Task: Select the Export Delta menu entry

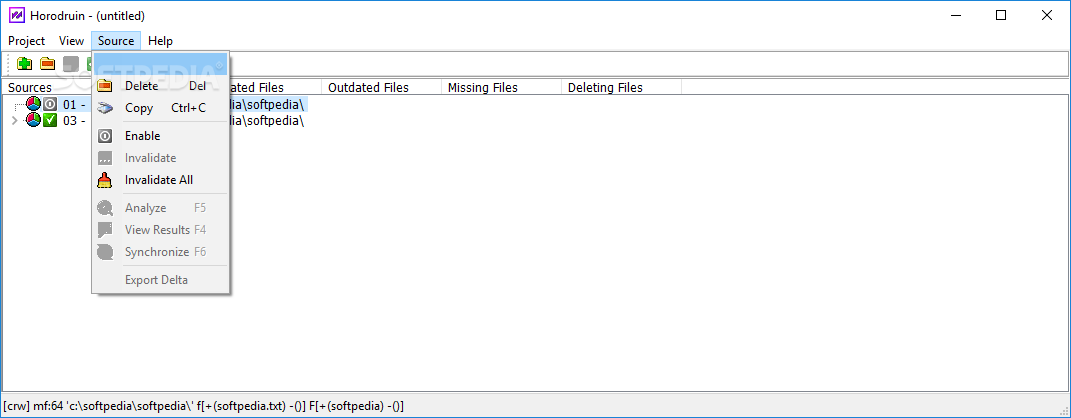Action: (x=161, y=280)
